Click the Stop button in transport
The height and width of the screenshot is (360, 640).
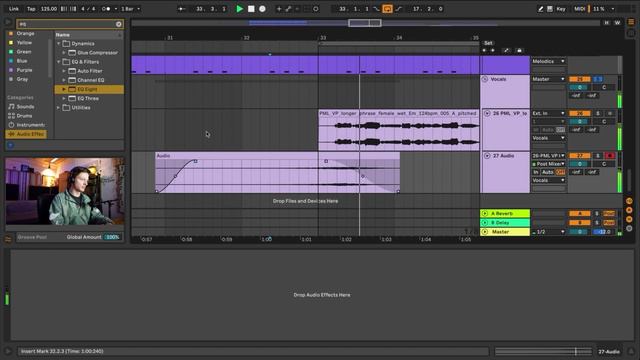tap(251, 9)
